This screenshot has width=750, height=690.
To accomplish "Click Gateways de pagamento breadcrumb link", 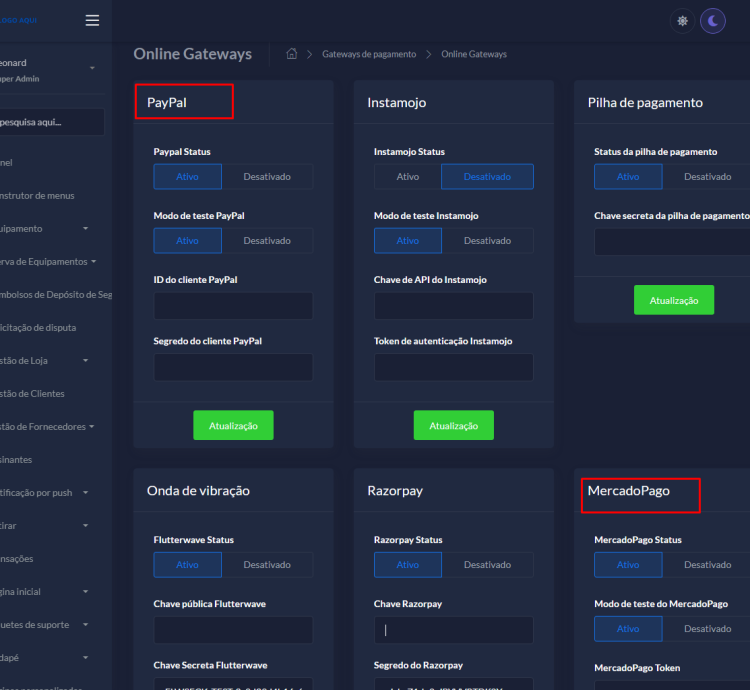I will coord(370,54).
